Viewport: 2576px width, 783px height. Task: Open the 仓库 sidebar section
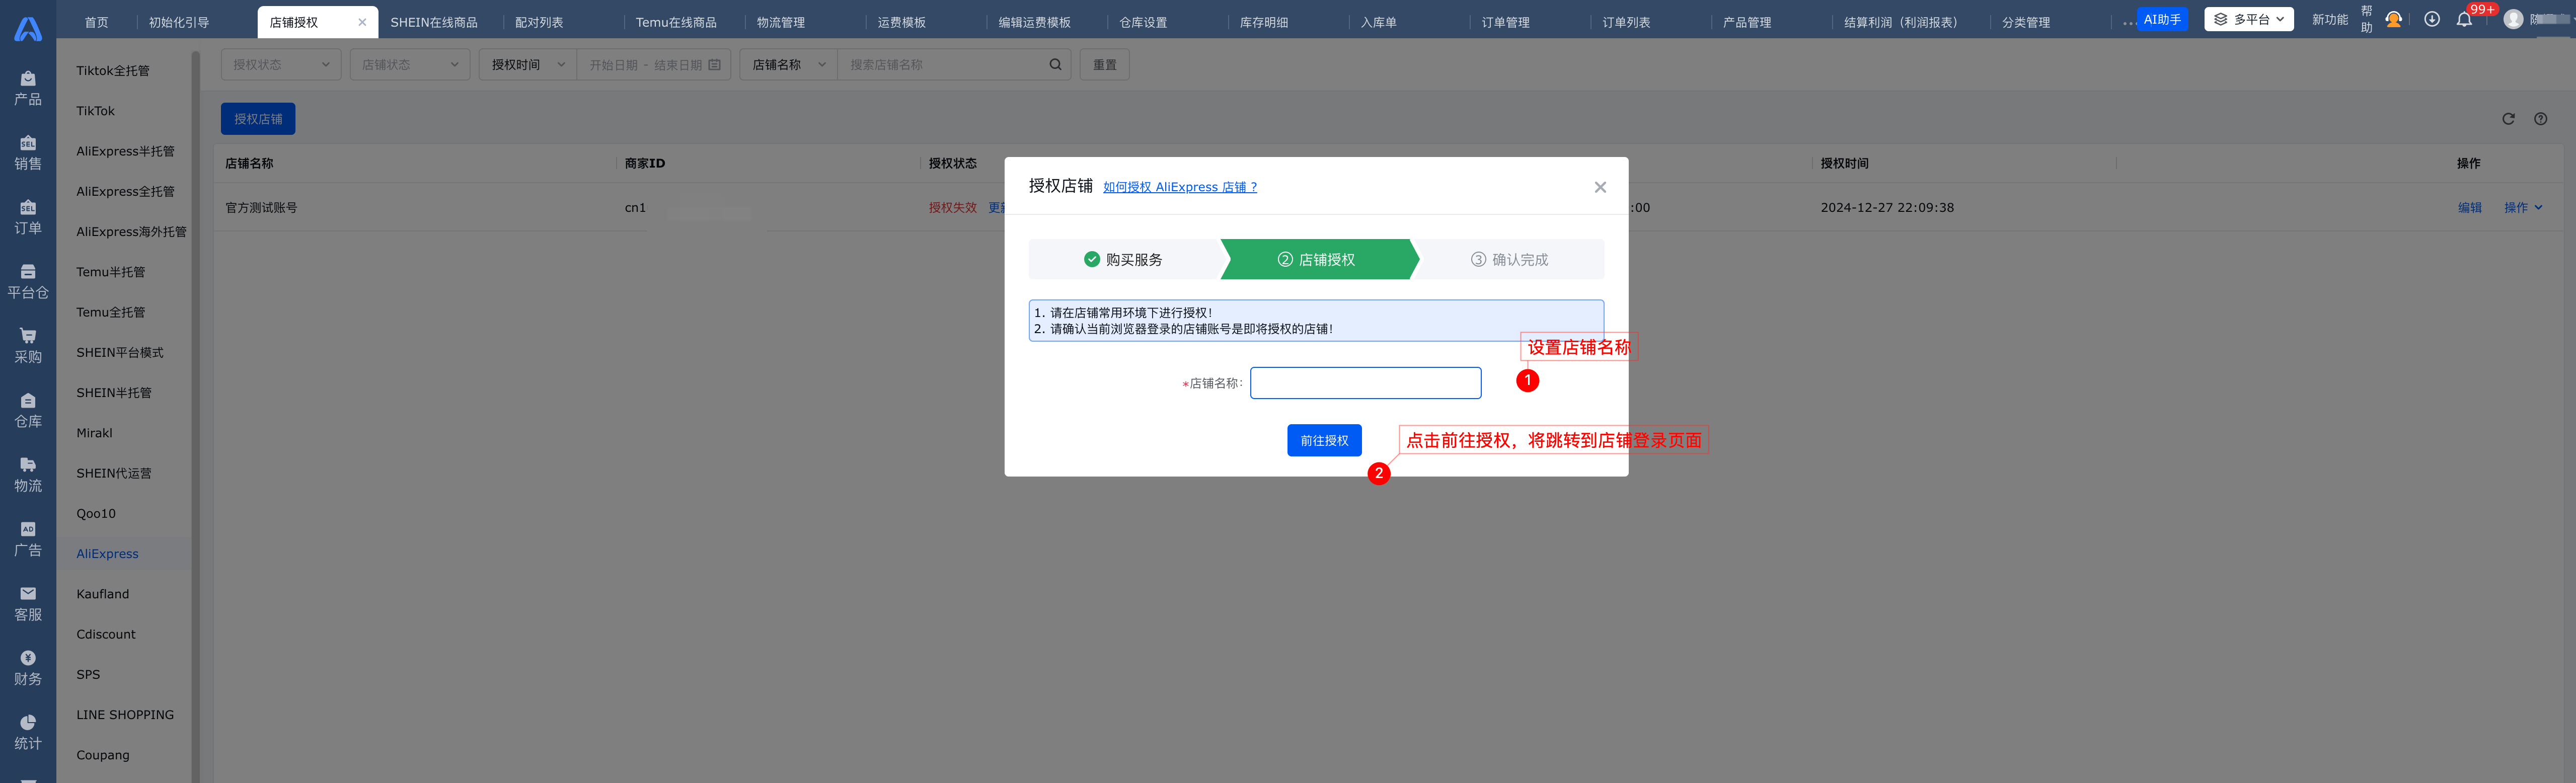click(x=28, y=411)
